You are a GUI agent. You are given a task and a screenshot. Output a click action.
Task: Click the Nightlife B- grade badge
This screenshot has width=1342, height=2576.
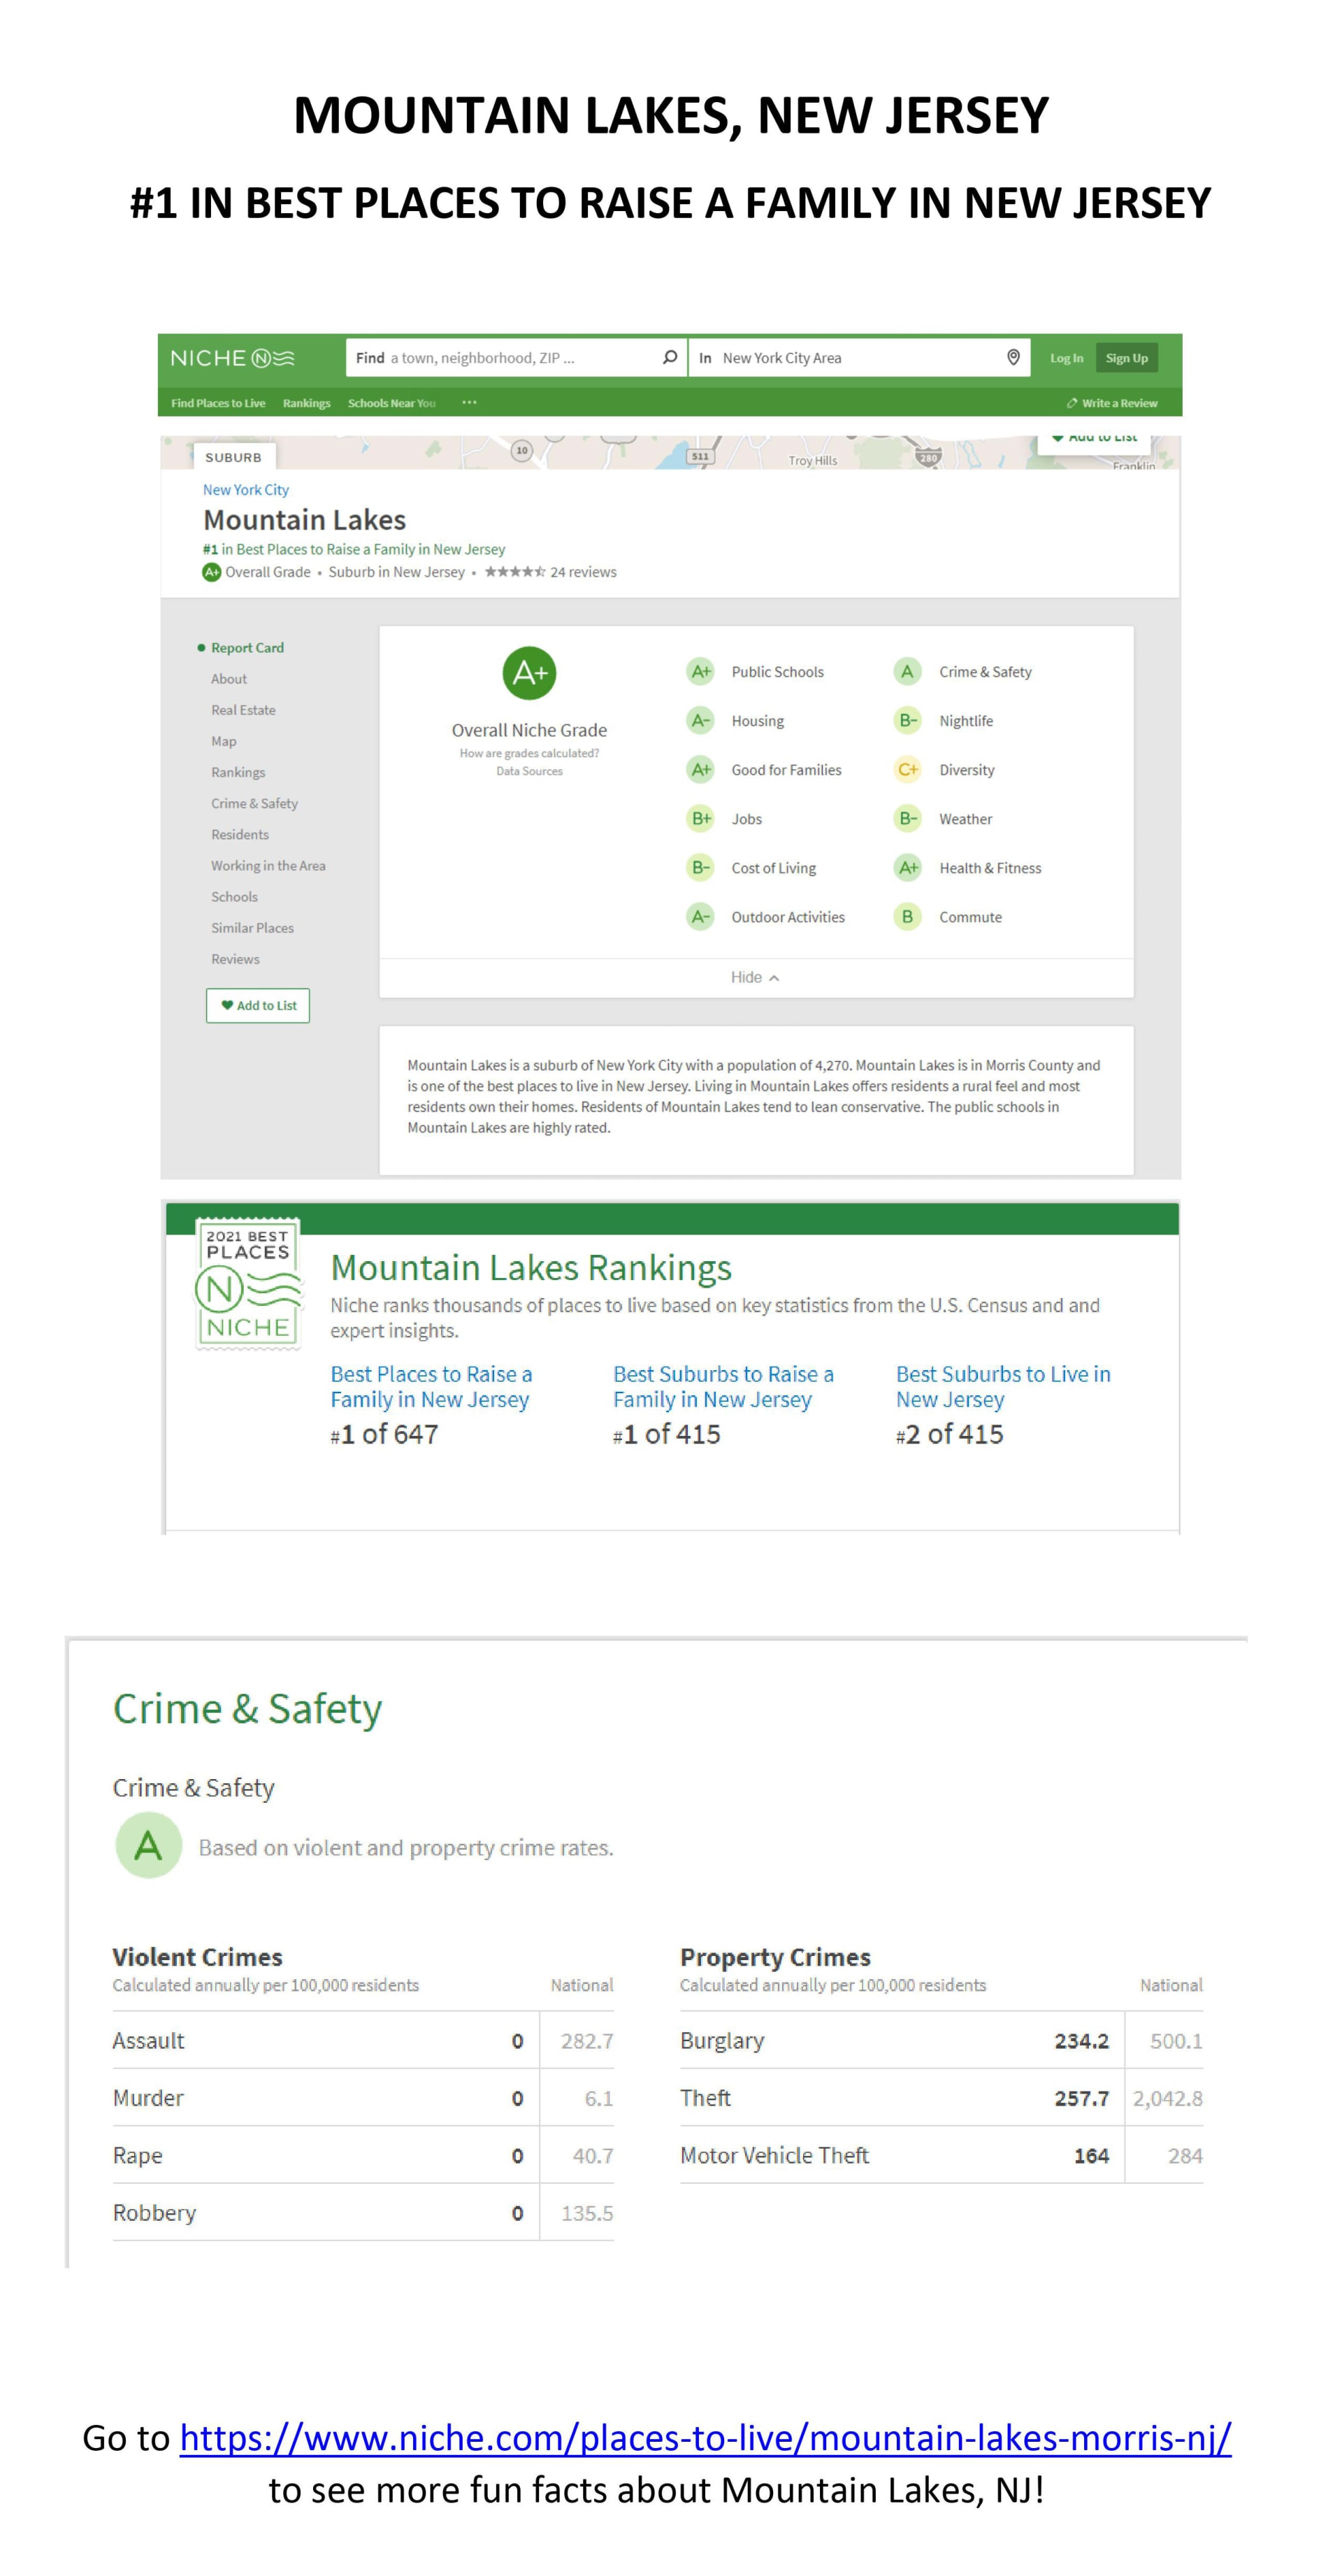click(x=907, y=720)
